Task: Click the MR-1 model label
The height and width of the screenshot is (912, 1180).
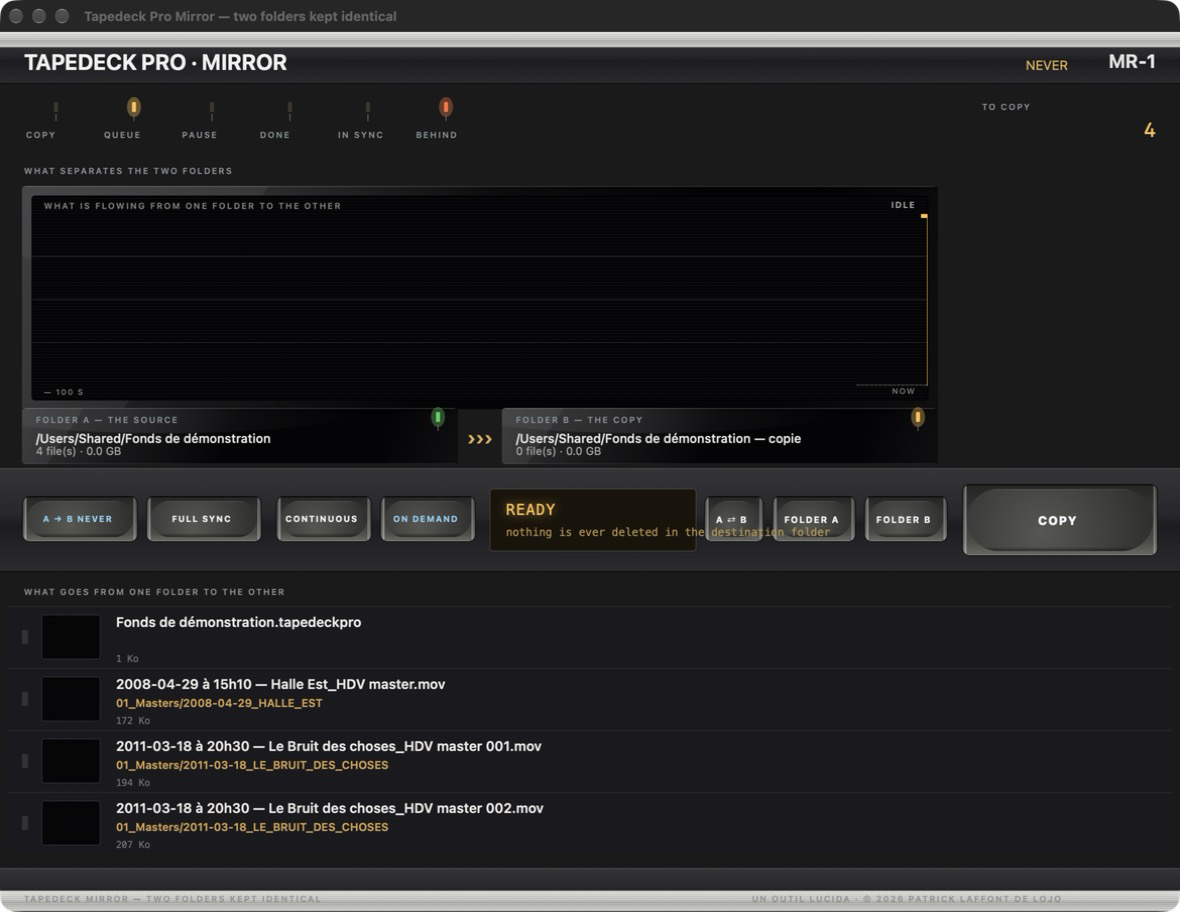Action: 1131,62
